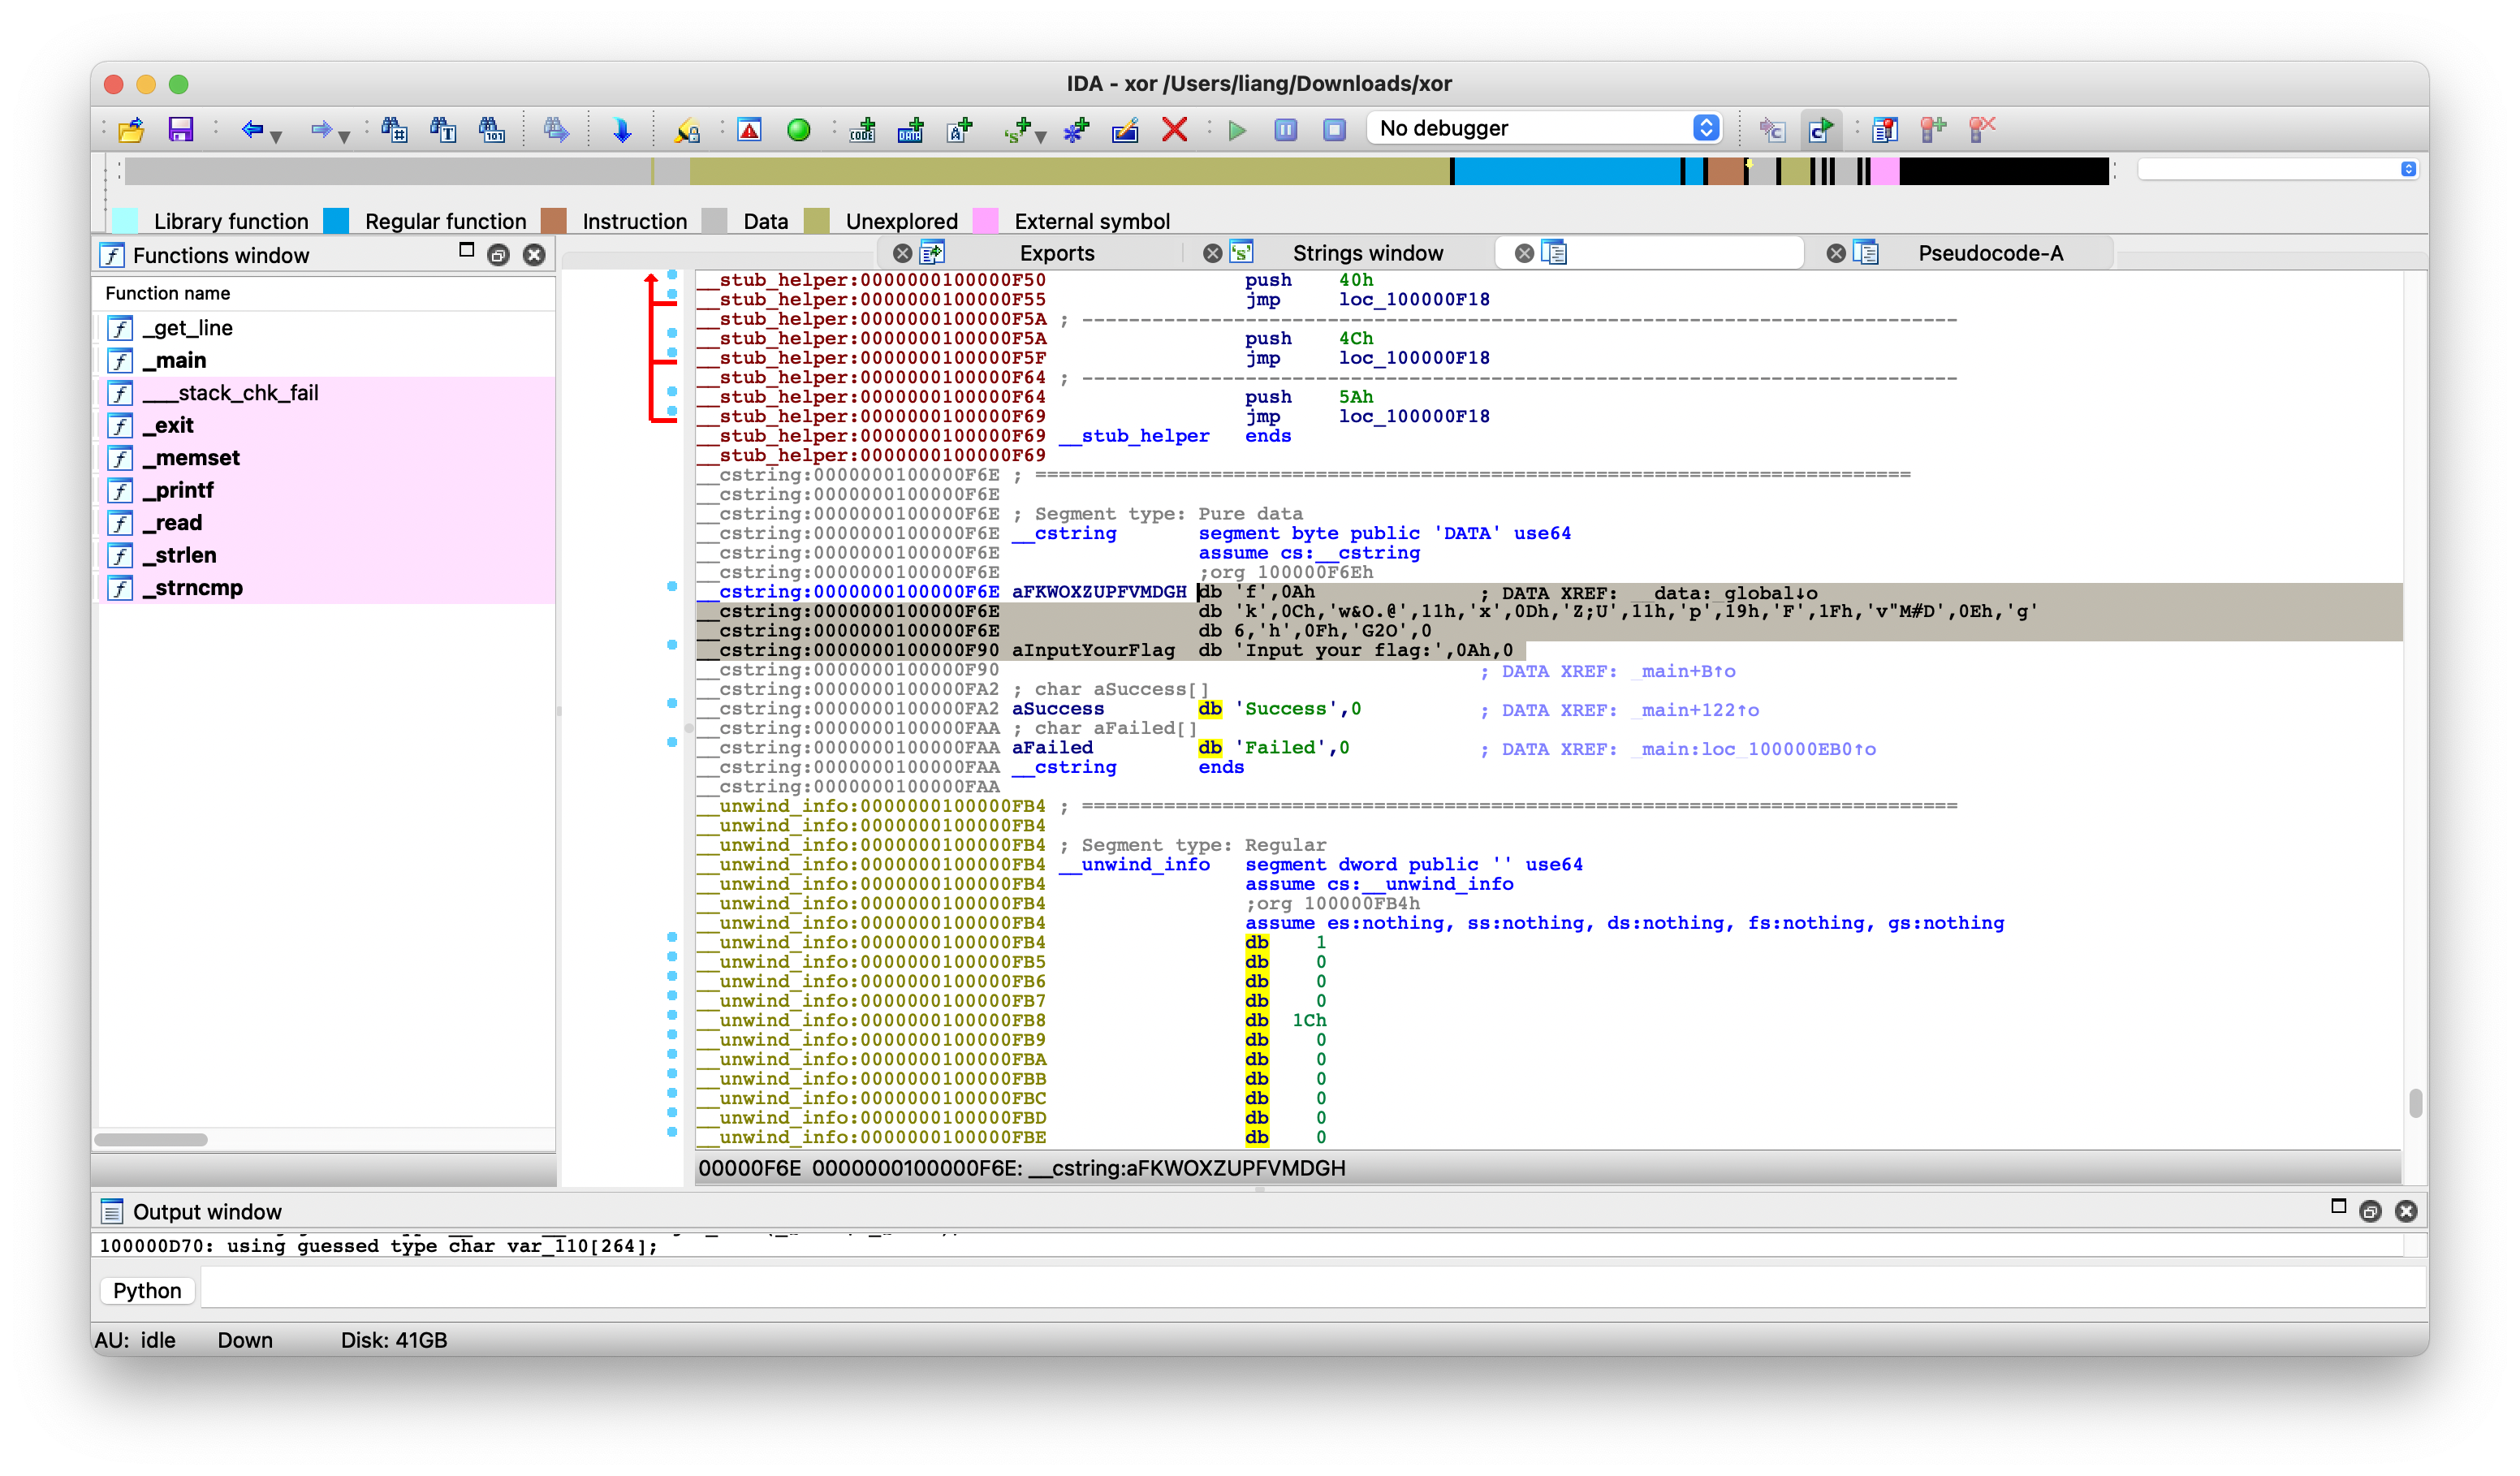Switch to the Pseudocode-A tab
This screenshot has height=1476, width=2520.
(1989, 253)
